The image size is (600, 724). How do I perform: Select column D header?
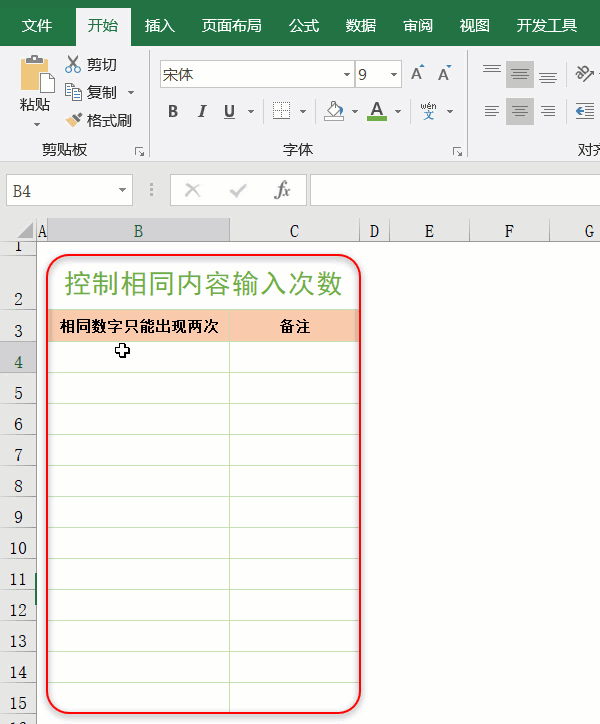pos(374,230)
